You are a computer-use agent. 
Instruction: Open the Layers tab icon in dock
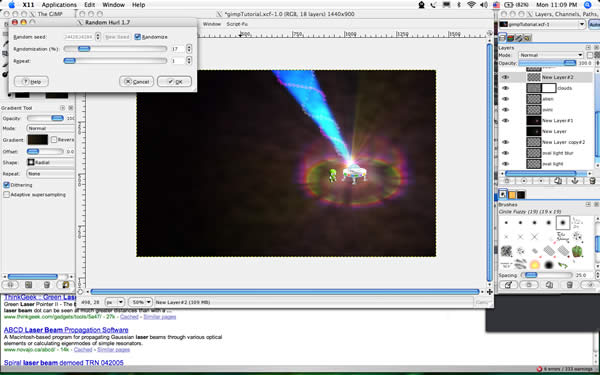click(x=502, y=38)
